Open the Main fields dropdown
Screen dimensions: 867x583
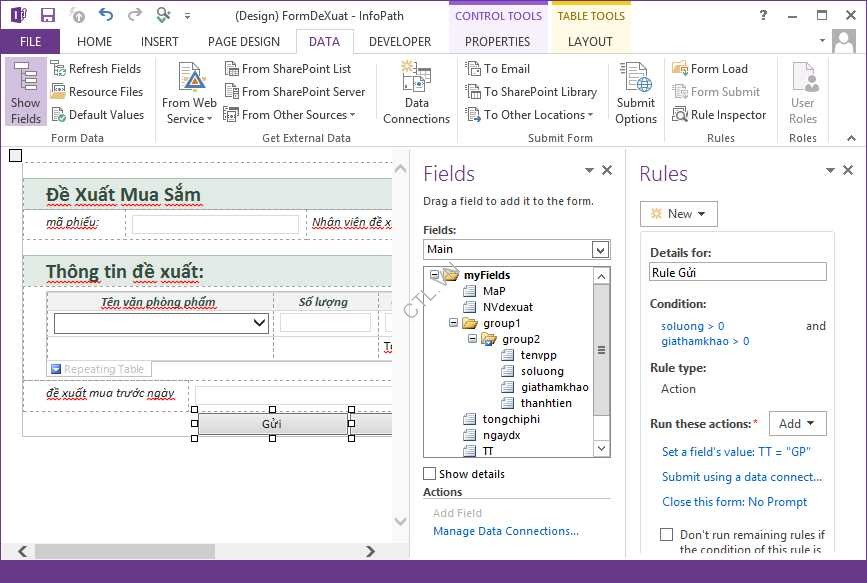point(600,249)
